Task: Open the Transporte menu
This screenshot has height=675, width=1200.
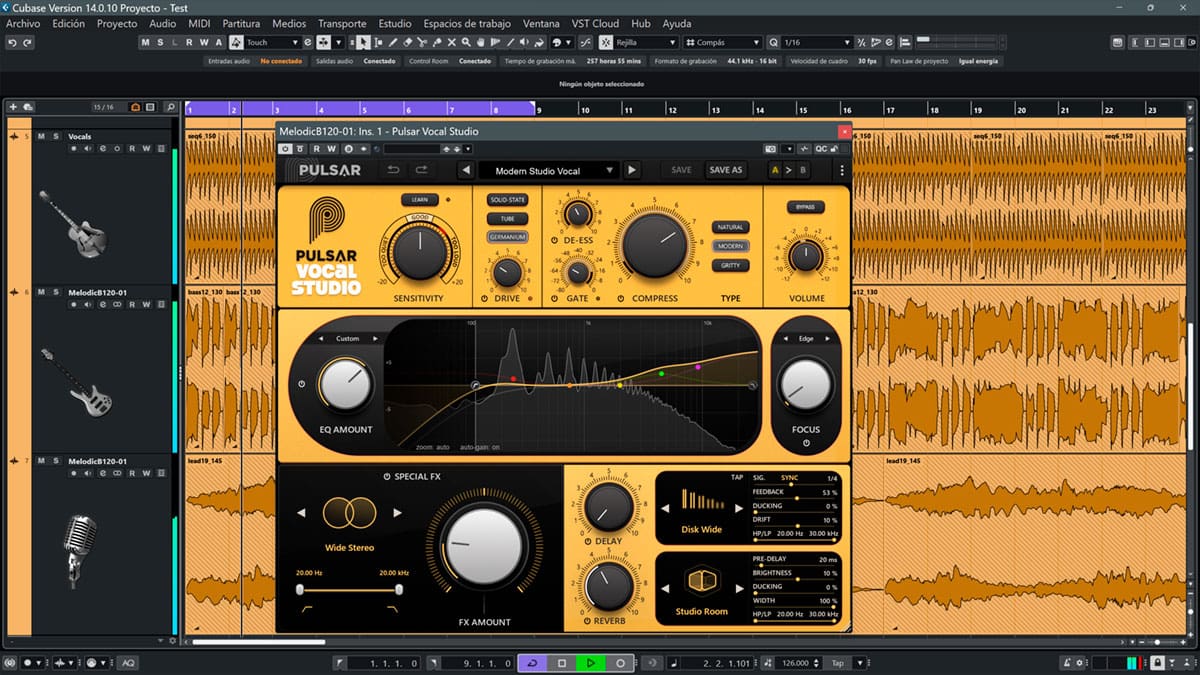Action: 342,23
